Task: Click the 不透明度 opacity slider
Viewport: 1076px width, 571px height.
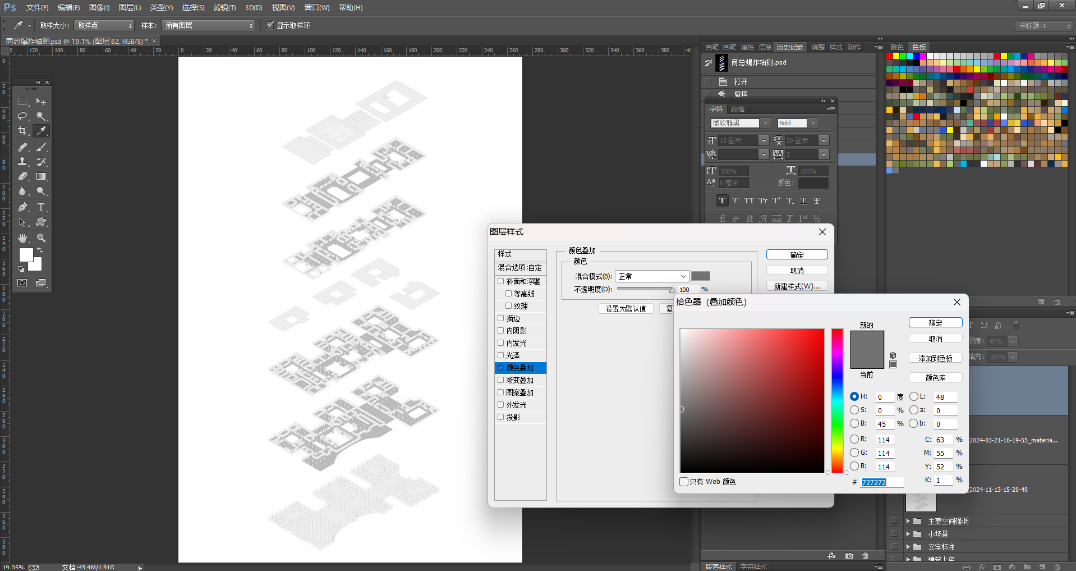Action: [x=645, y=290]
